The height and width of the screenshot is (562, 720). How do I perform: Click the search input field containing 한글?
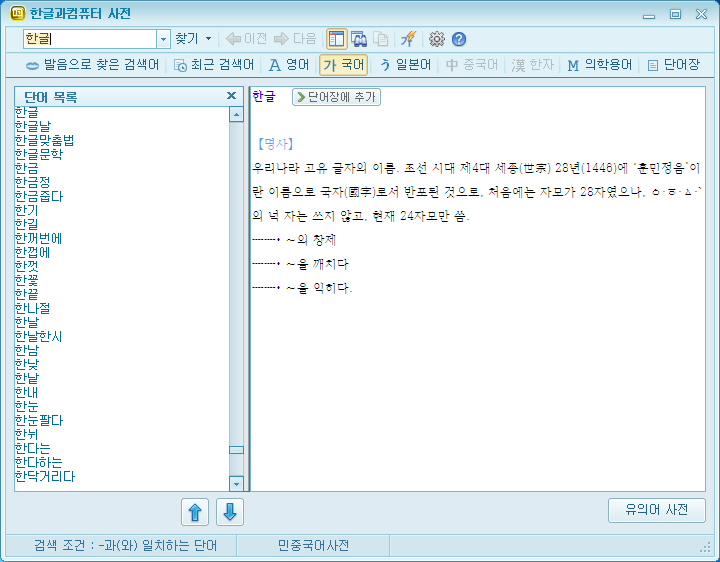coord(90,39)
